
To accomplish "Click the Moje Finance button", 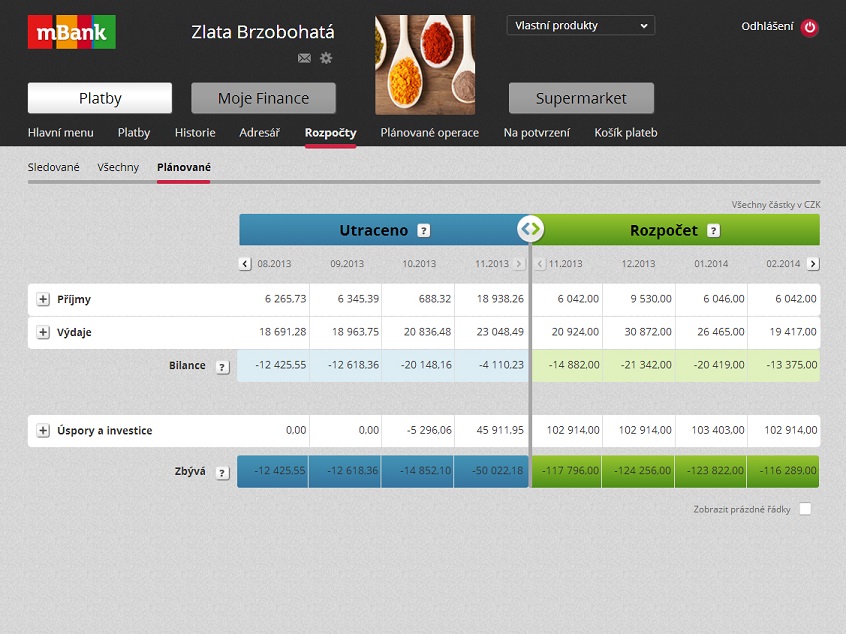I will [263, 98].
